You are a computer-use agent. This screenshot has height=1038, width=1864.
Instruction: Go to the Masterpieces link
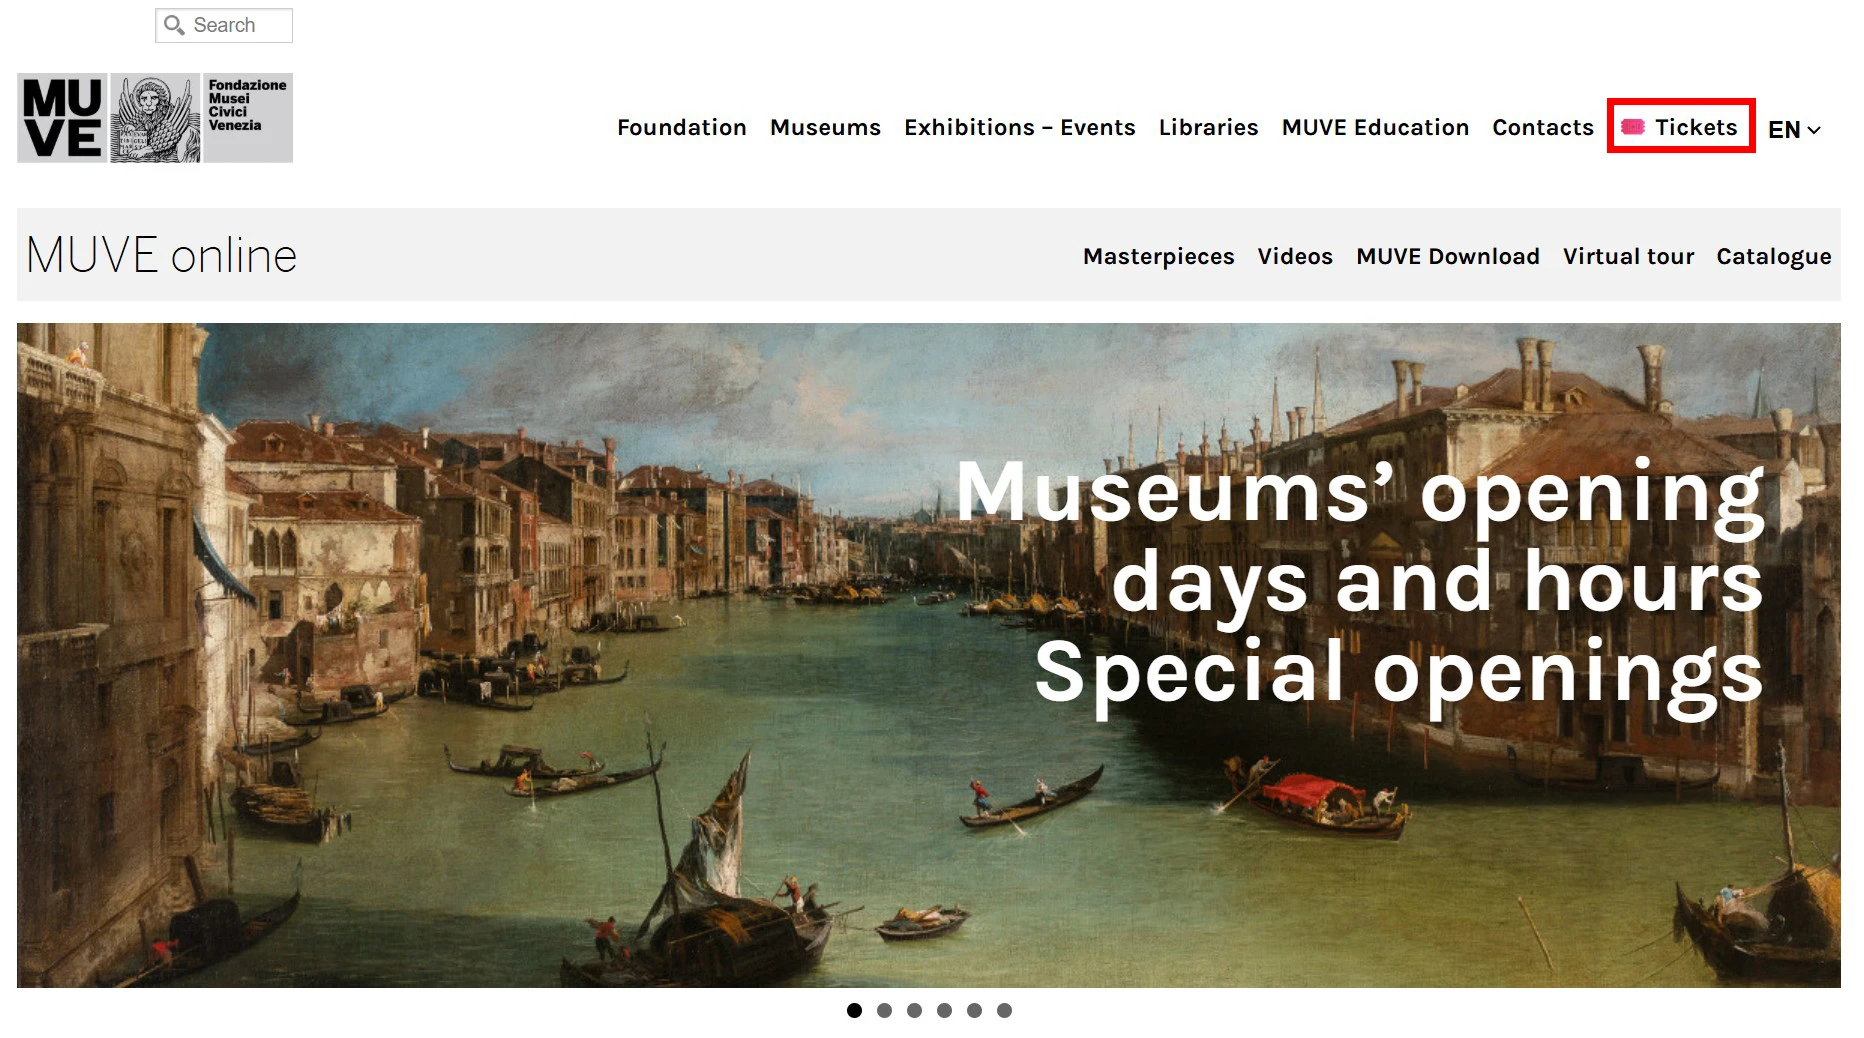tap(1158, 256)
